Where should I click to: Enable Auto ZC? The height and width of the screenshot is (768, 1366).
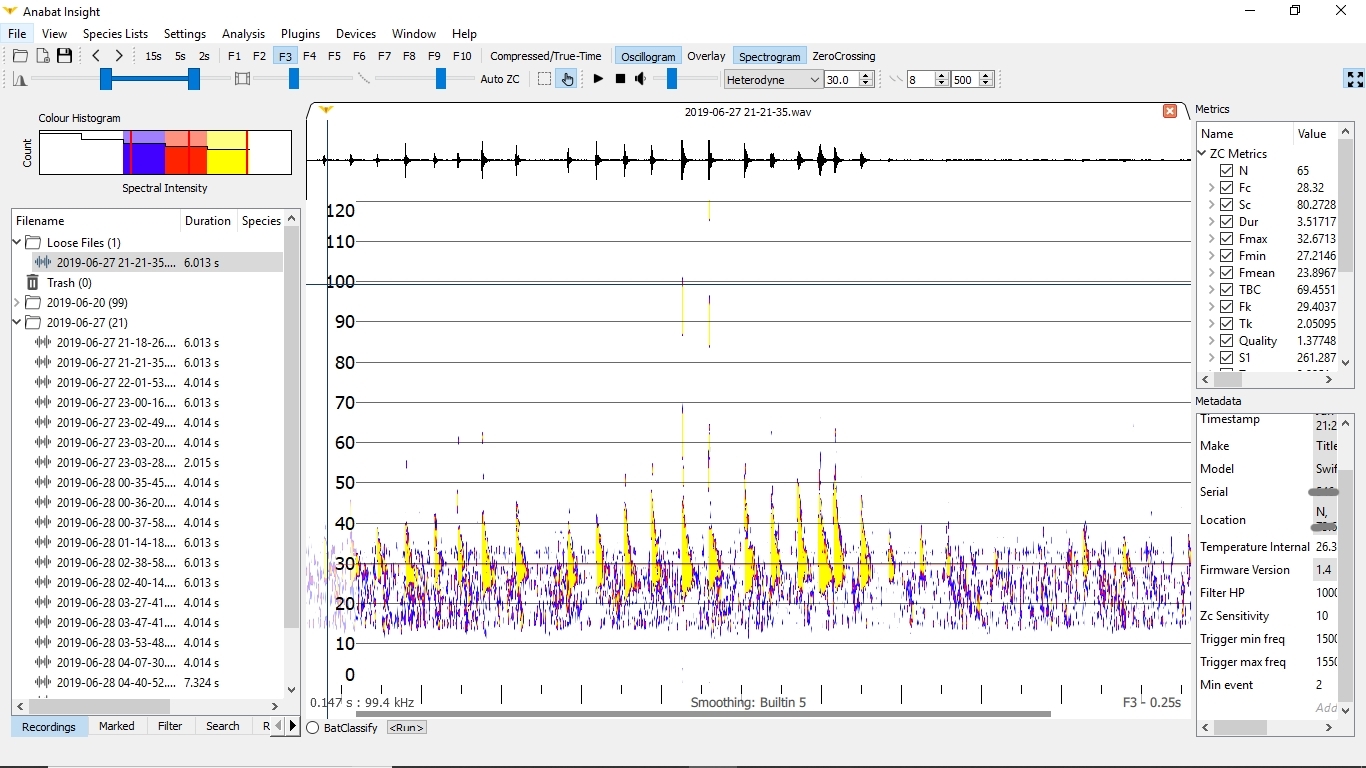pyautogui.click(x=500, y=79)
